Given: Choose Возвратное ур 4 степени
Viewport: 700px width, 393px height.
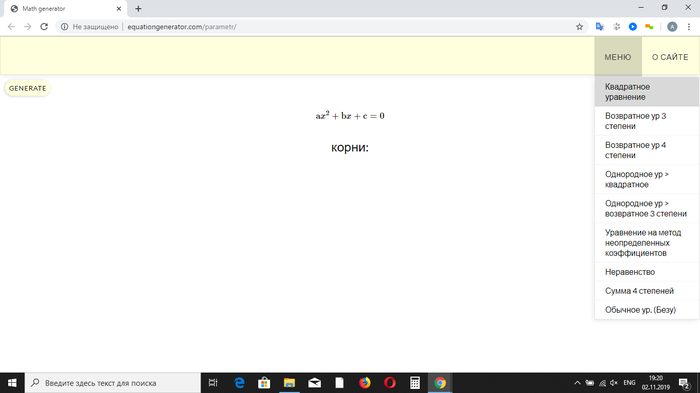Looking at the screenshot, I should tap(646, 150).
